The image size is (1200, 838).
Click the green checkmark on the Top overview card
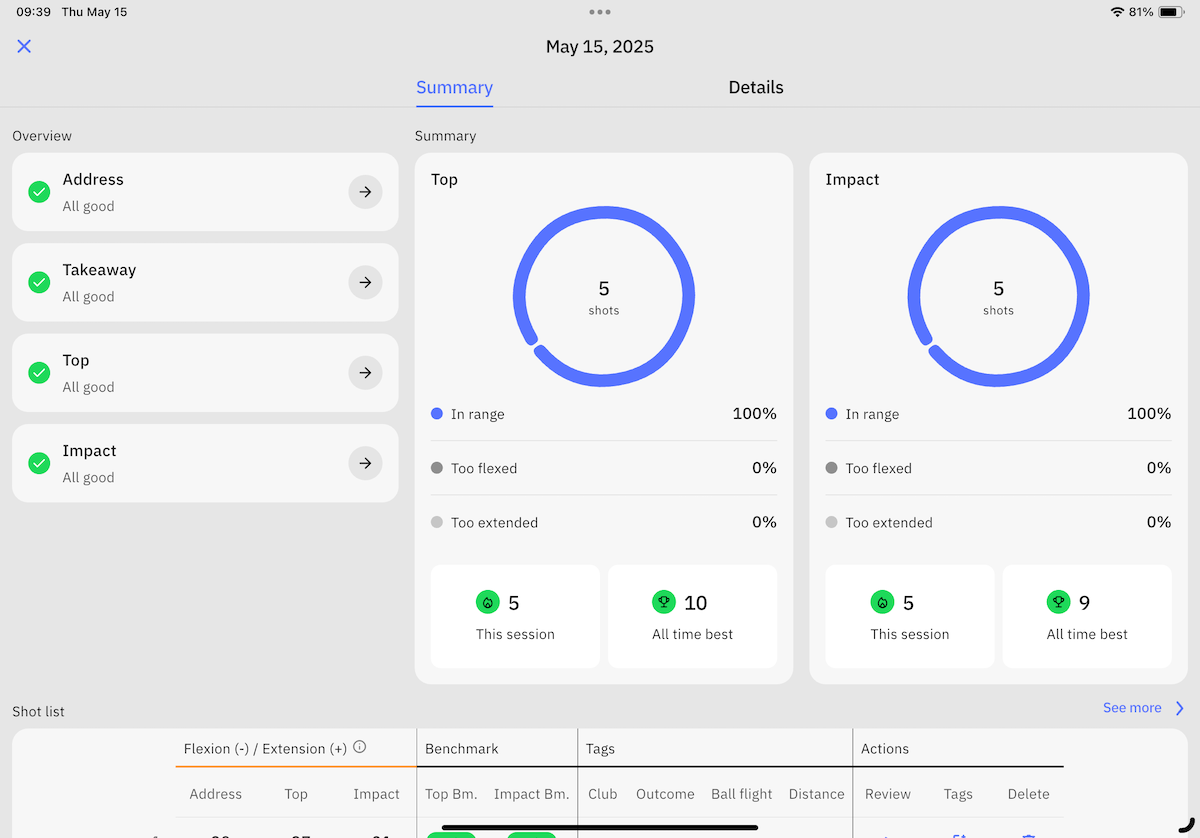point(39,373)
